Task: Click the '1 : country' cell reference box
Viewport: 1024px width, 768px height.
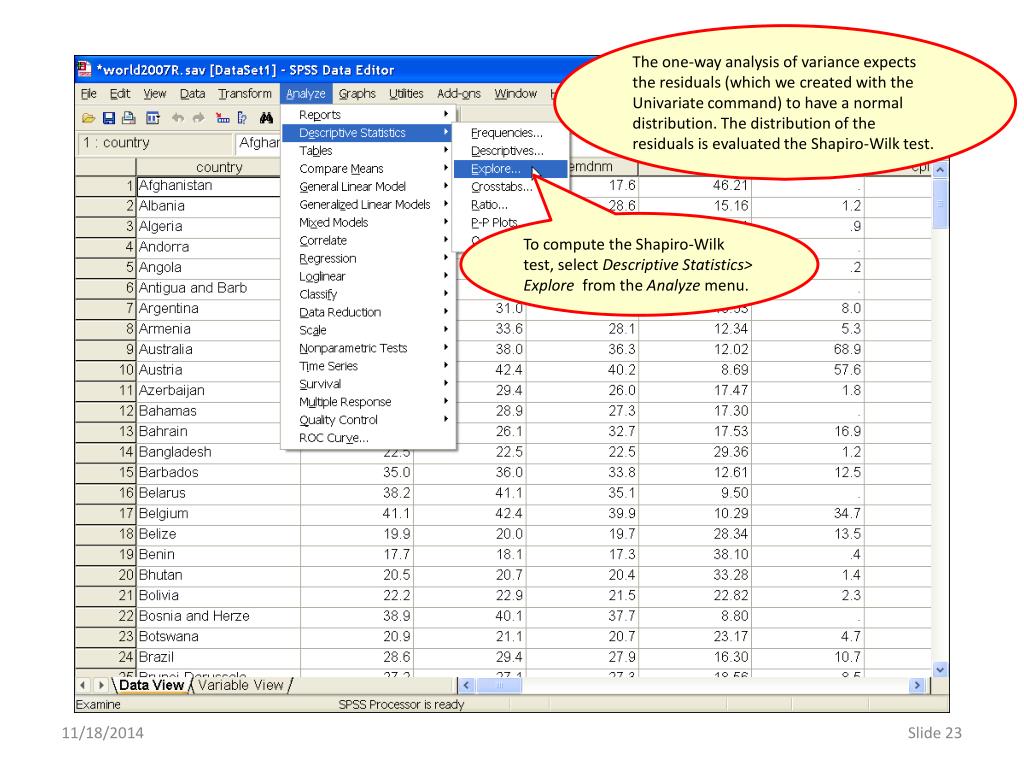Action: (155, 143)
